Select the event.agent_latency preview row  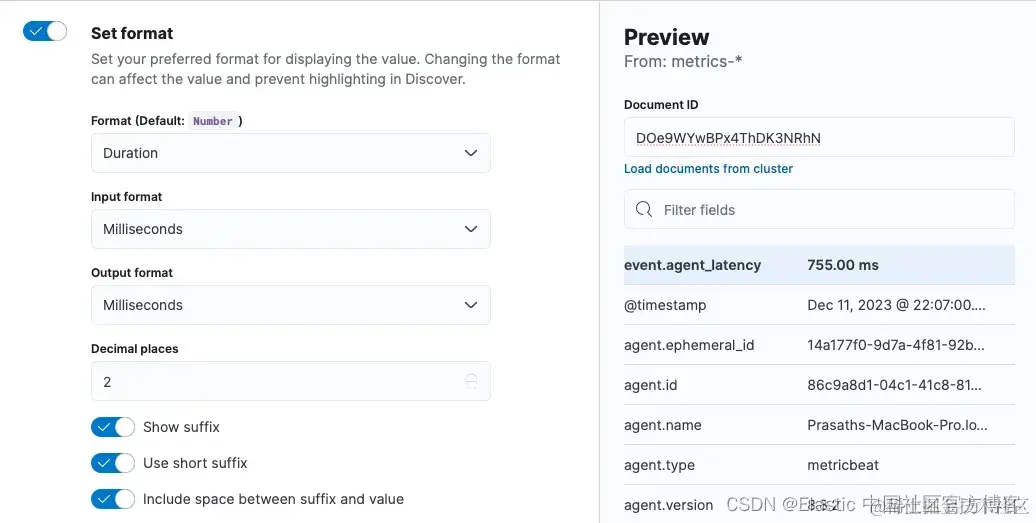[818, 265]
